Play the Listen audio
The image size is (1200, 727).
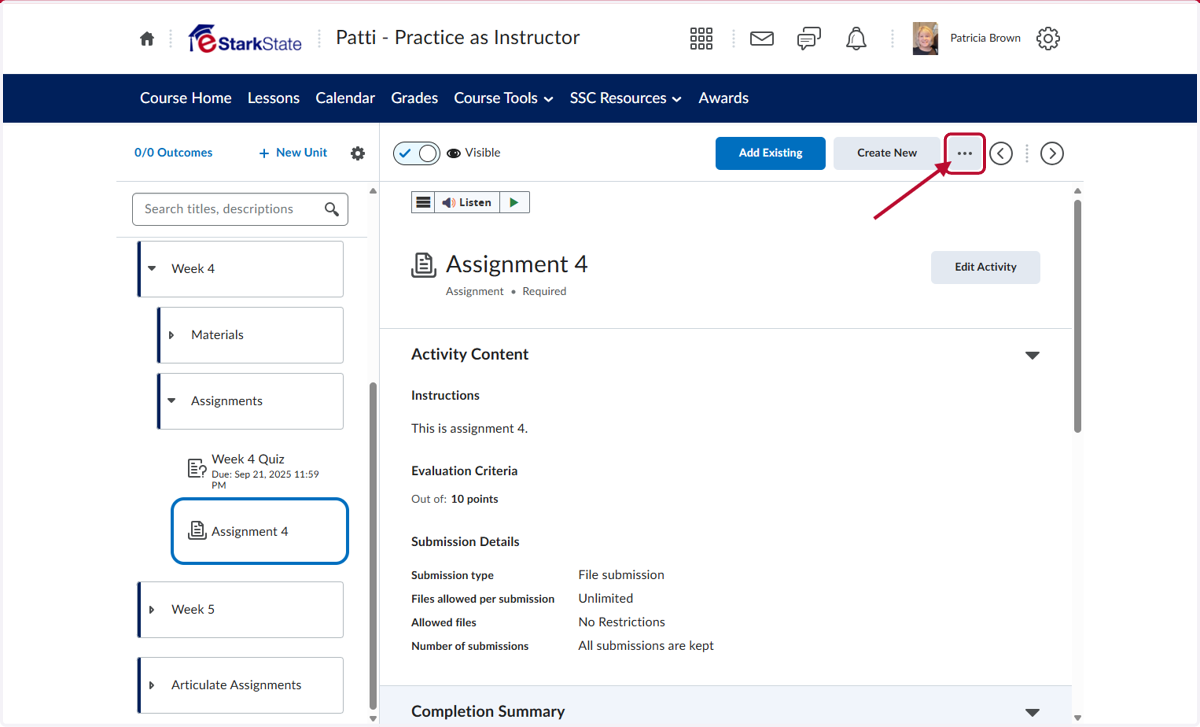click(514, 202)
